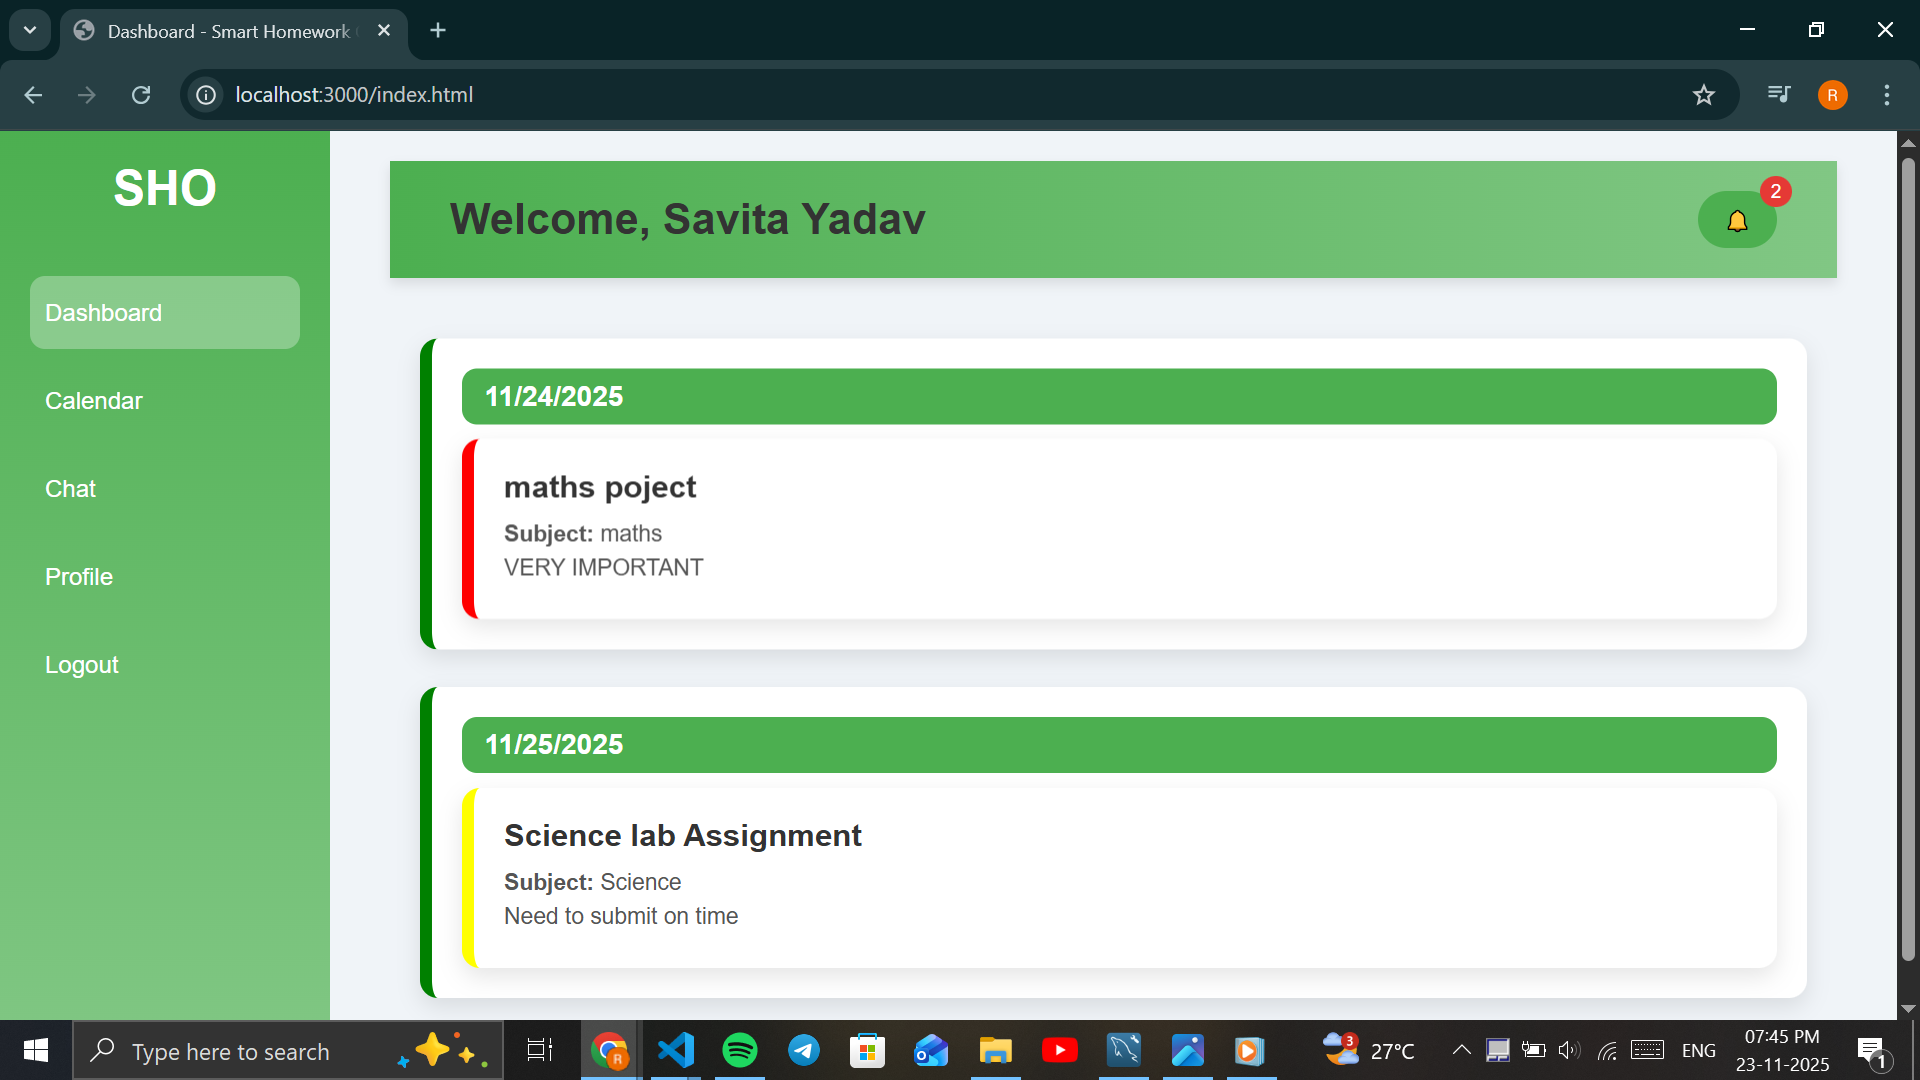Click the page vertical scrollbar
The width and height of the screenshot is (1920, 1080).
click(x=1908, y=560)
